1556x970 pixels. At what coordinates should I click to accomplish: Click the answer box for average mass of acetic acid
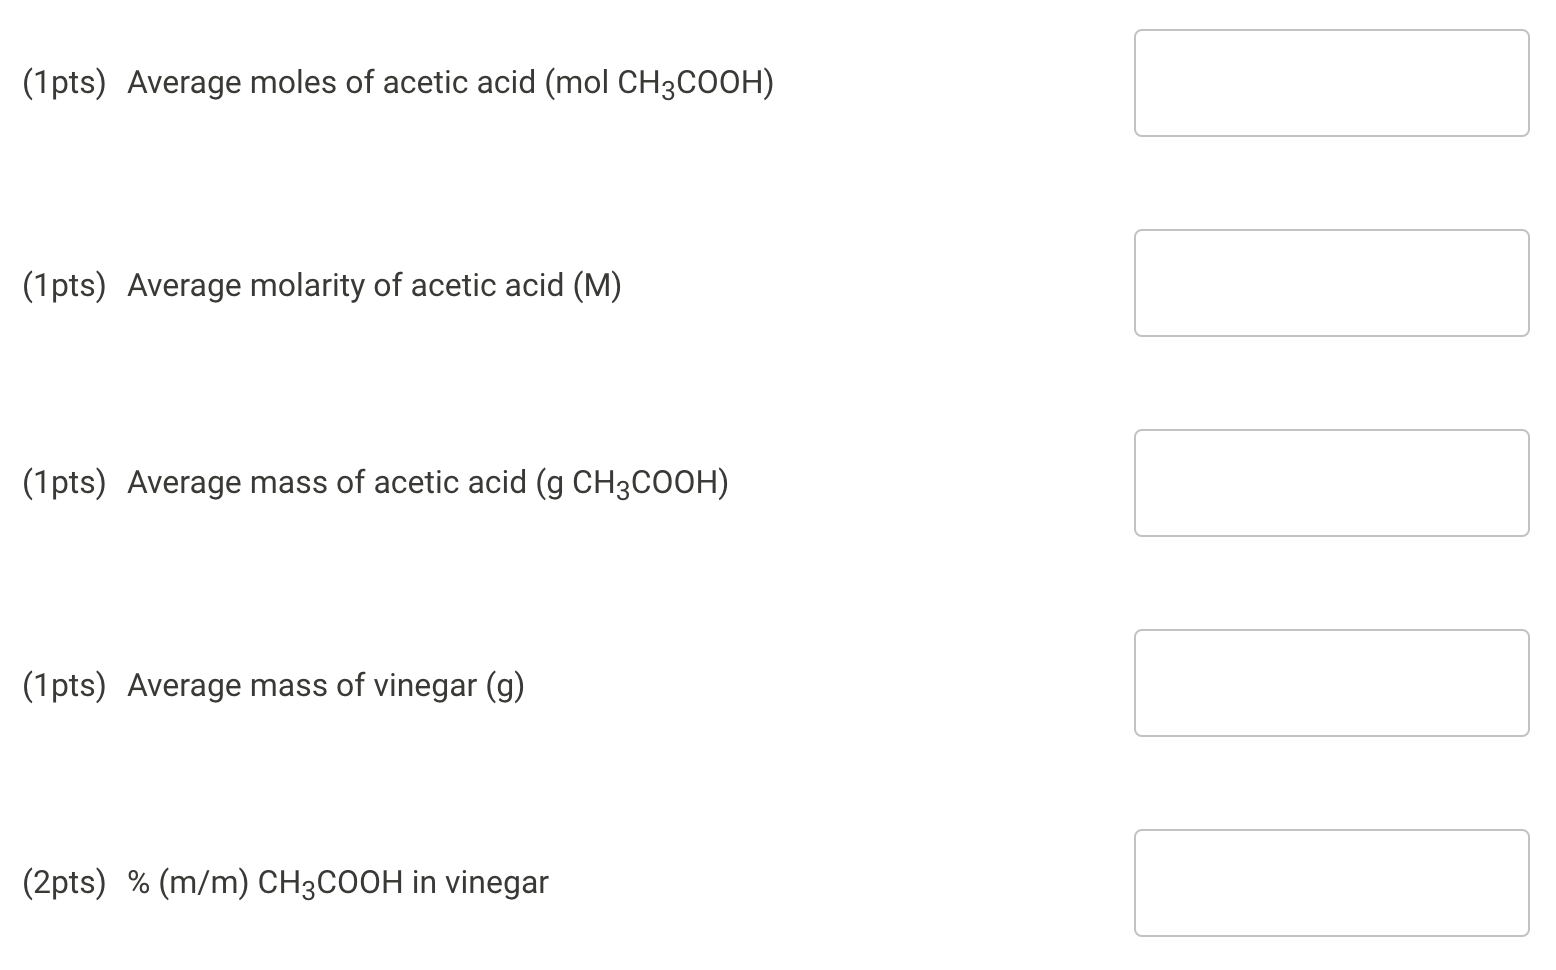click(1331, 483)
